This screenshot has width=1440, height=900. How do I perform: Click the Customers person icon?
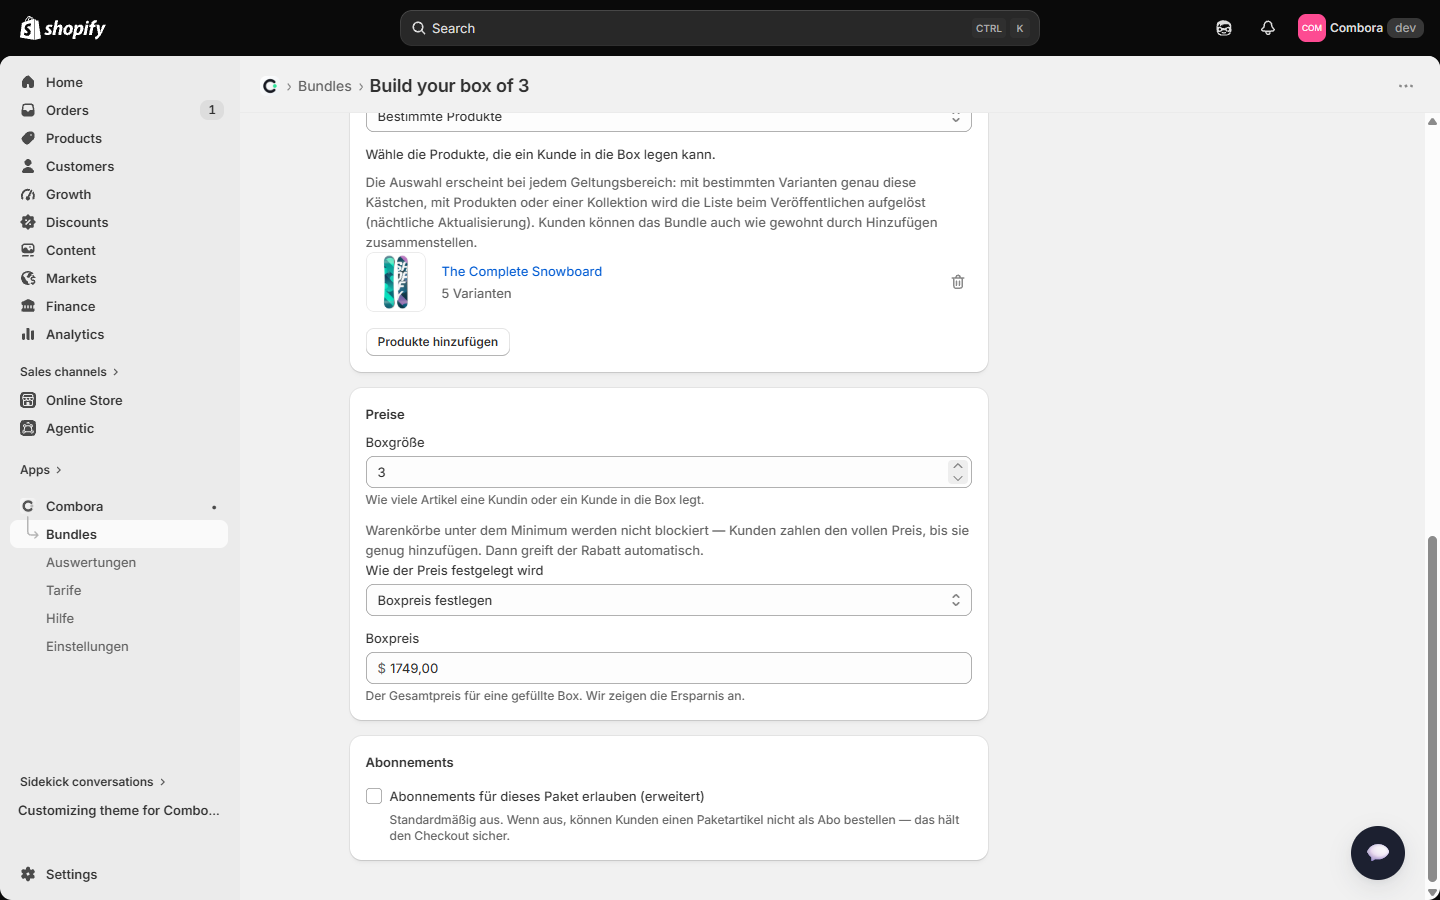click(x=28, y=166)
